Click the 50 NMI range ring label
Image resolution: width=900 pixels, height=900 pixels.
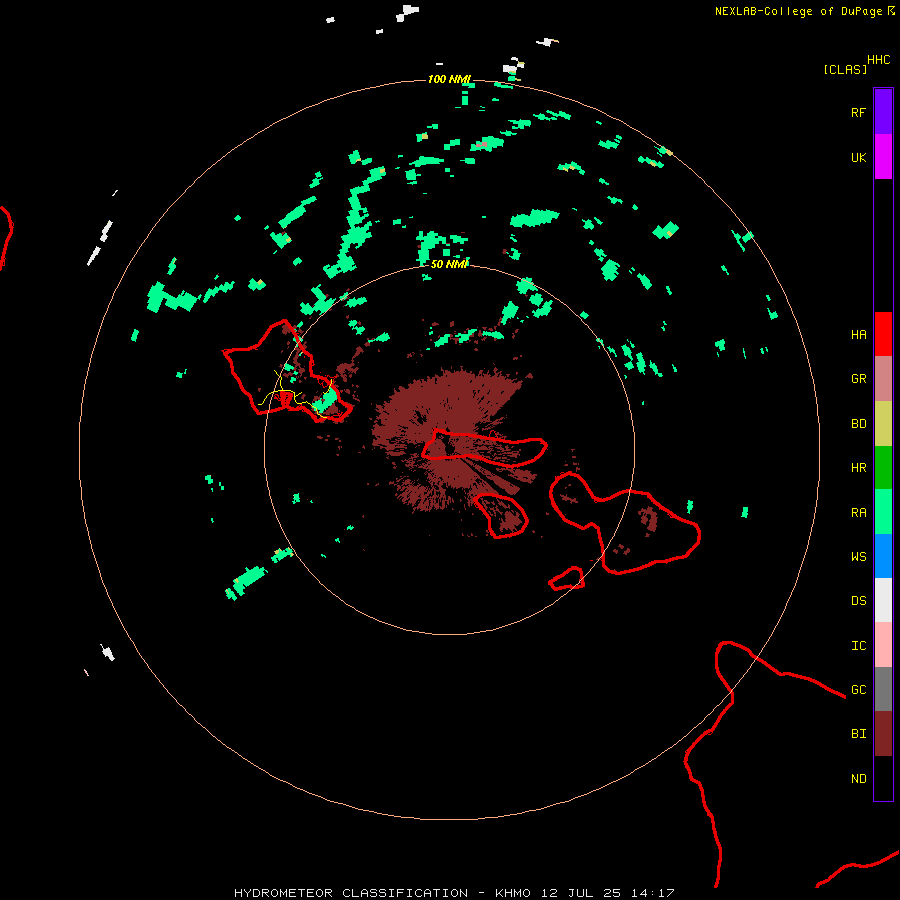click(x=449, y=264)
